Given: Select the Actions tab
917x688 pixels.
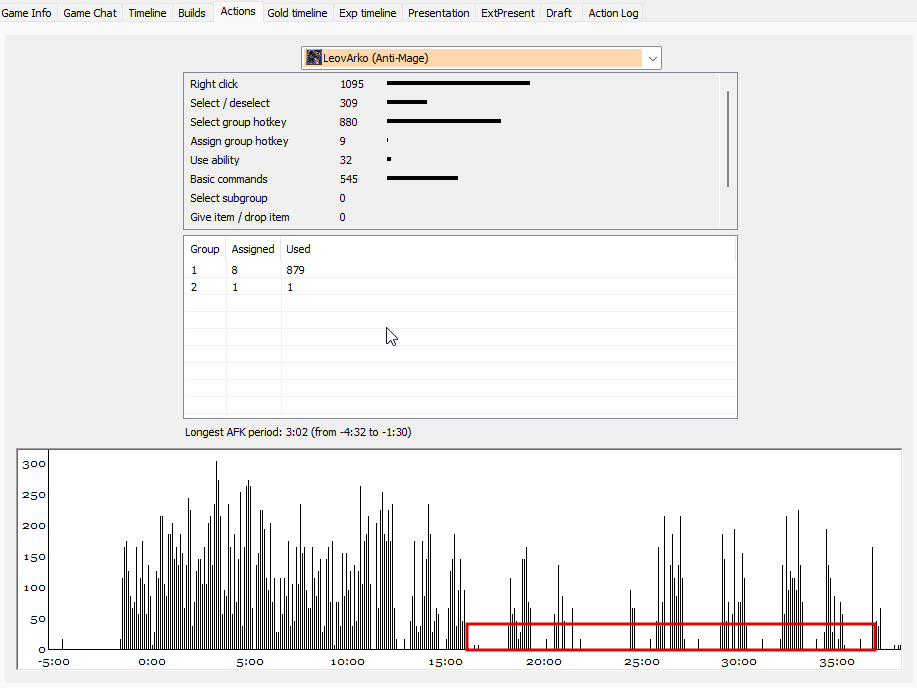Looking at the screenshot, I should coord(237,11).
